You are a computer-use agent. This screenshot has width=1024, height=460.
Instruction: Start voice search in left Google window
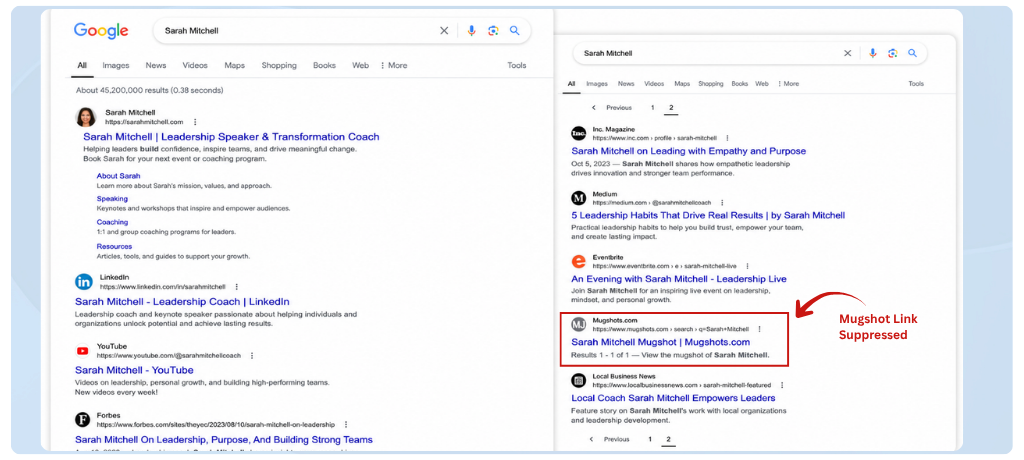pyautogui.click(x=472, y=31)
